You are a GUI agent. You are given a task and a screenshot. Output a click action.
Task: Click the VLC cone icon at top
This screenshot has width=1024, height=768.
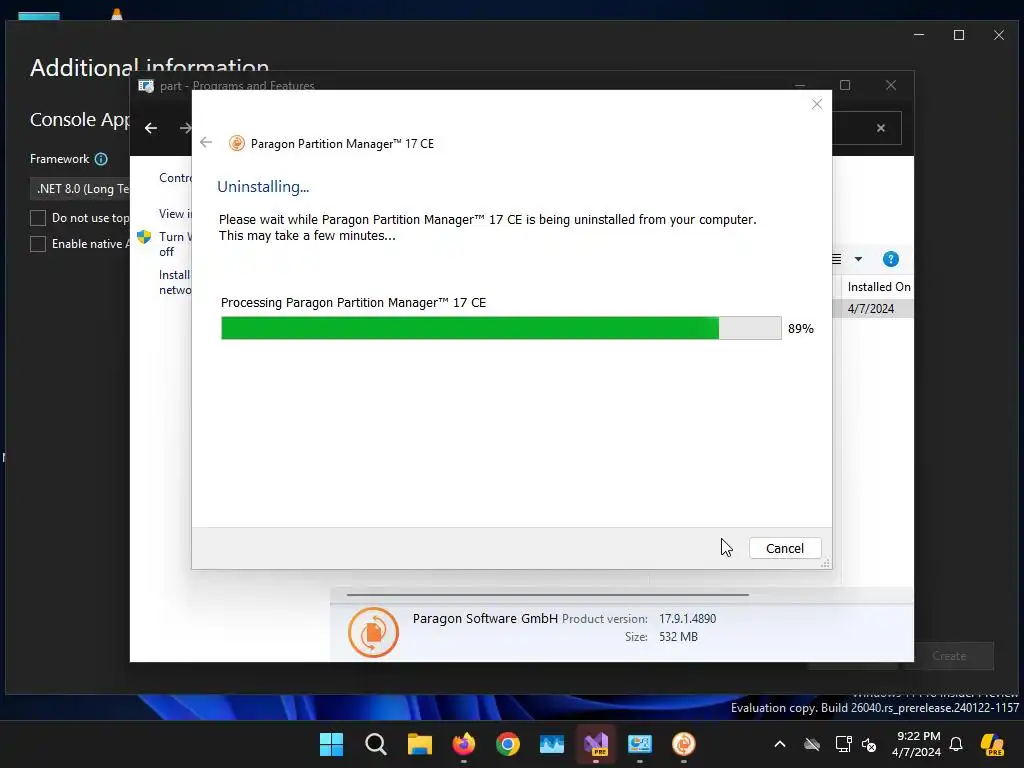[116, 14]
